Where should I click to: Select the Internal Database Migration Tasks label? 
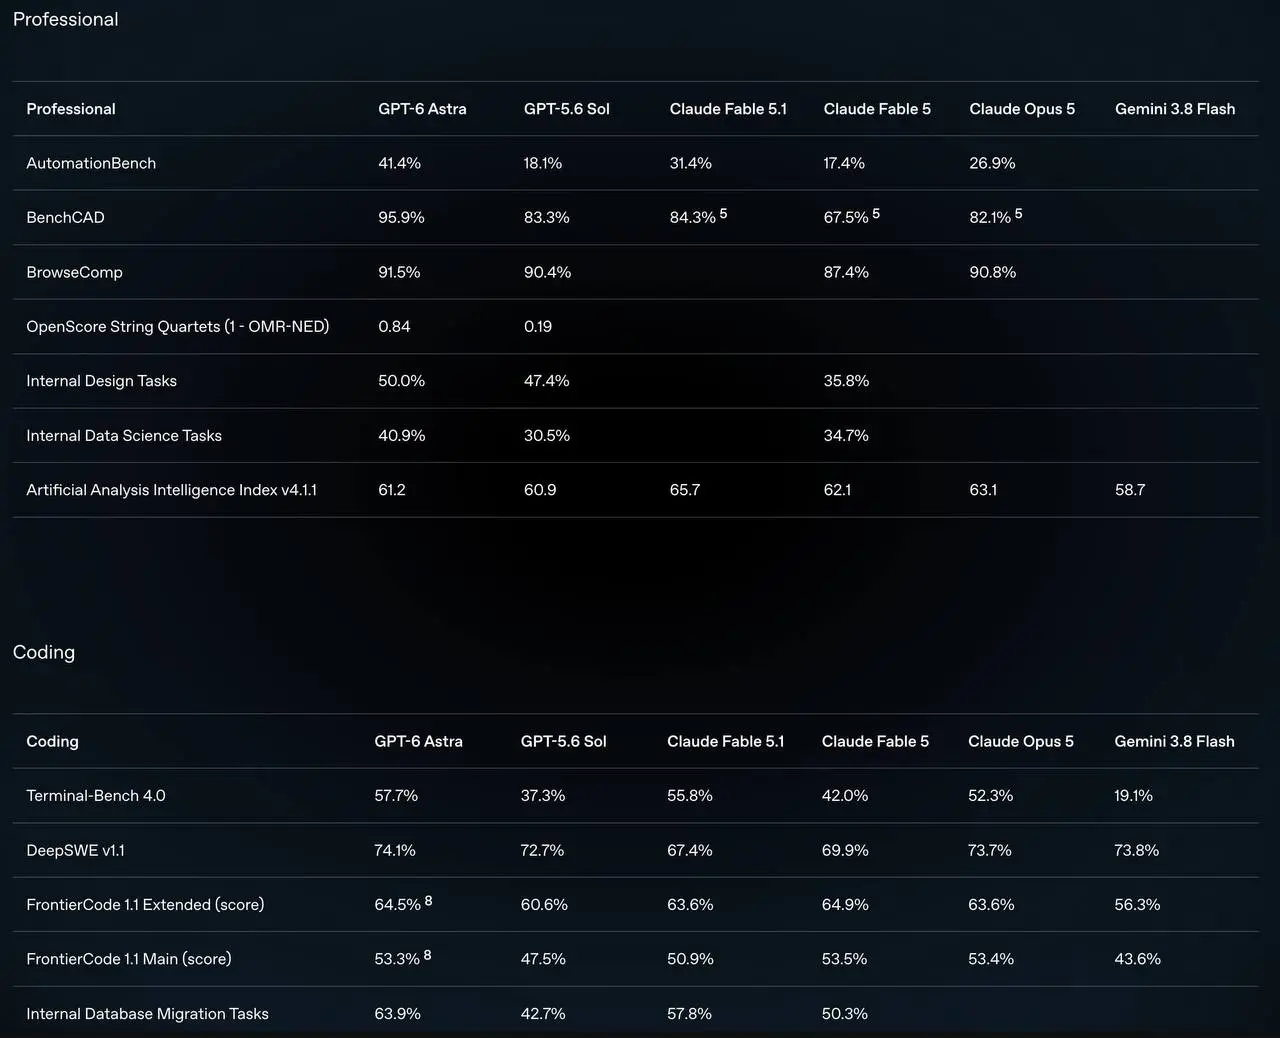(147, 1014)
